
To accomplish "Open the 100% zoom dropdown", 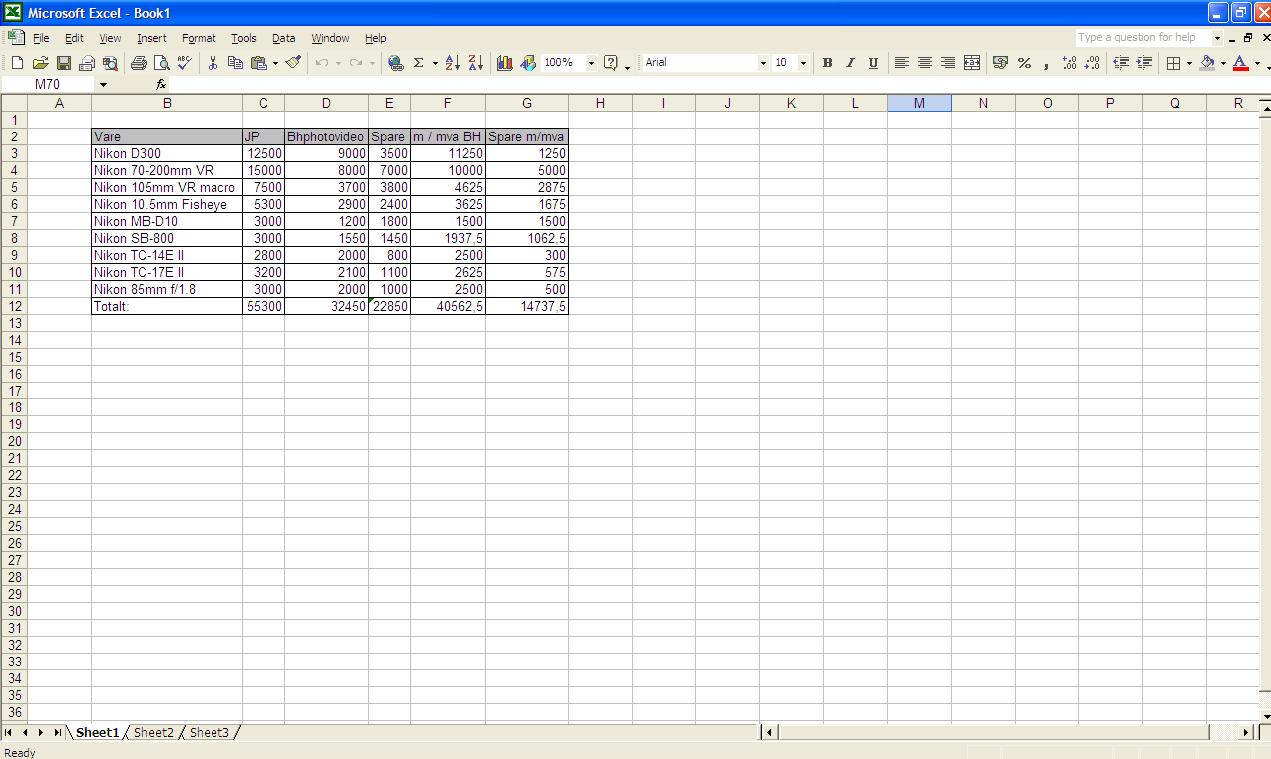I will coord(591,63).
